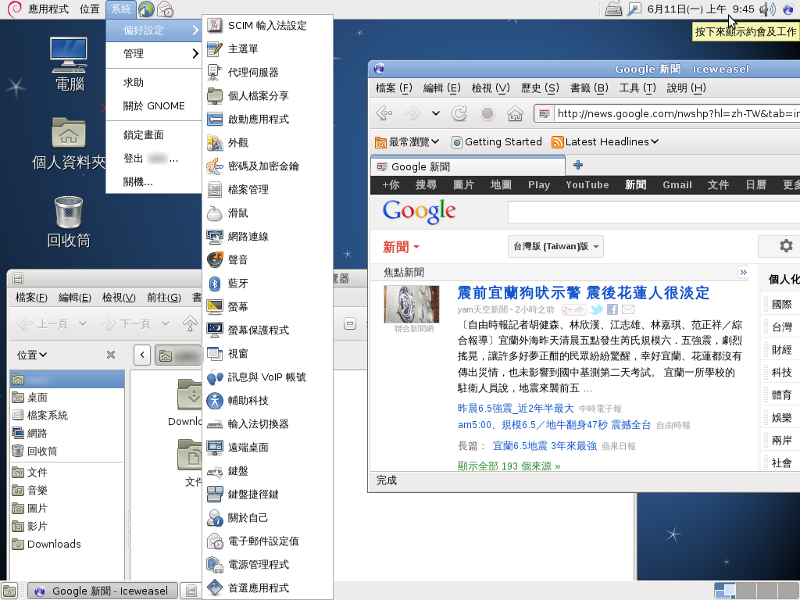Select the Google 新聞 browser tab

tap(468, 166)
